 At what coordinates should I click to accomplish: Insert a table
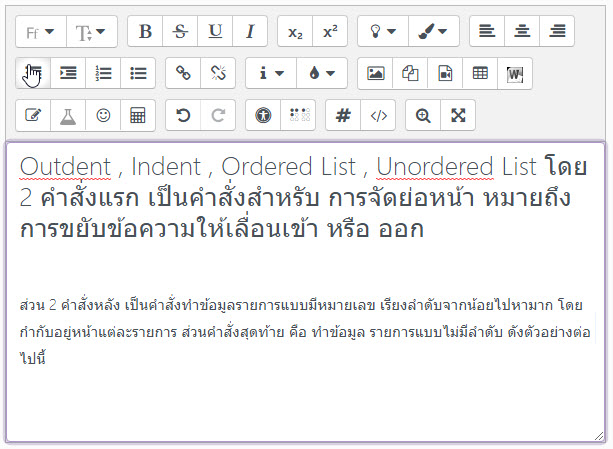(x=480, y=73)
